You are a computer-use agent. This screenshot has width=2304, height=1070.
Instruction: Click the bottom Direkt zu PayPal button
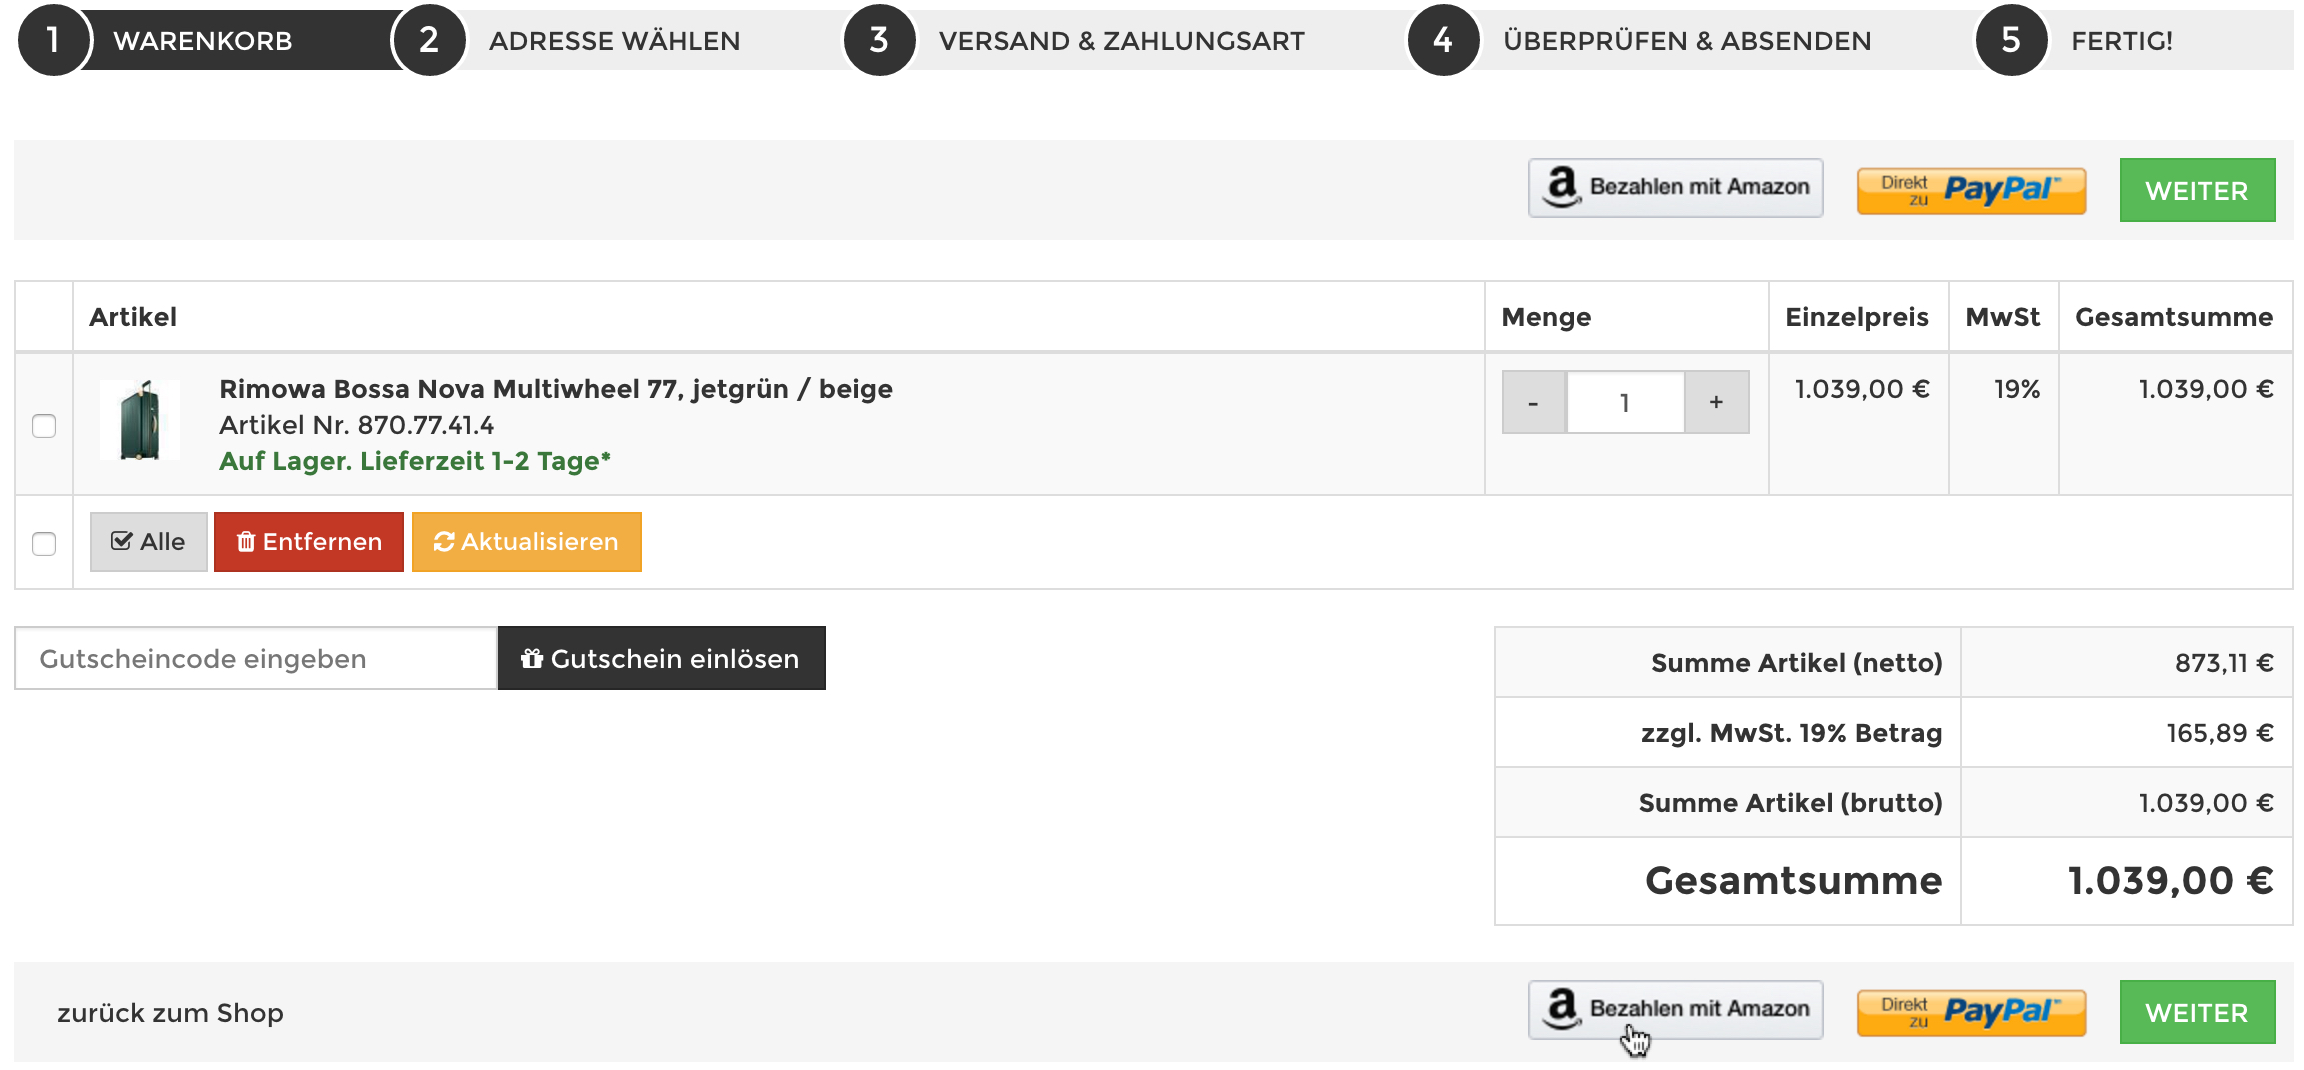pyautogui.click(x=1971, y=1012)
